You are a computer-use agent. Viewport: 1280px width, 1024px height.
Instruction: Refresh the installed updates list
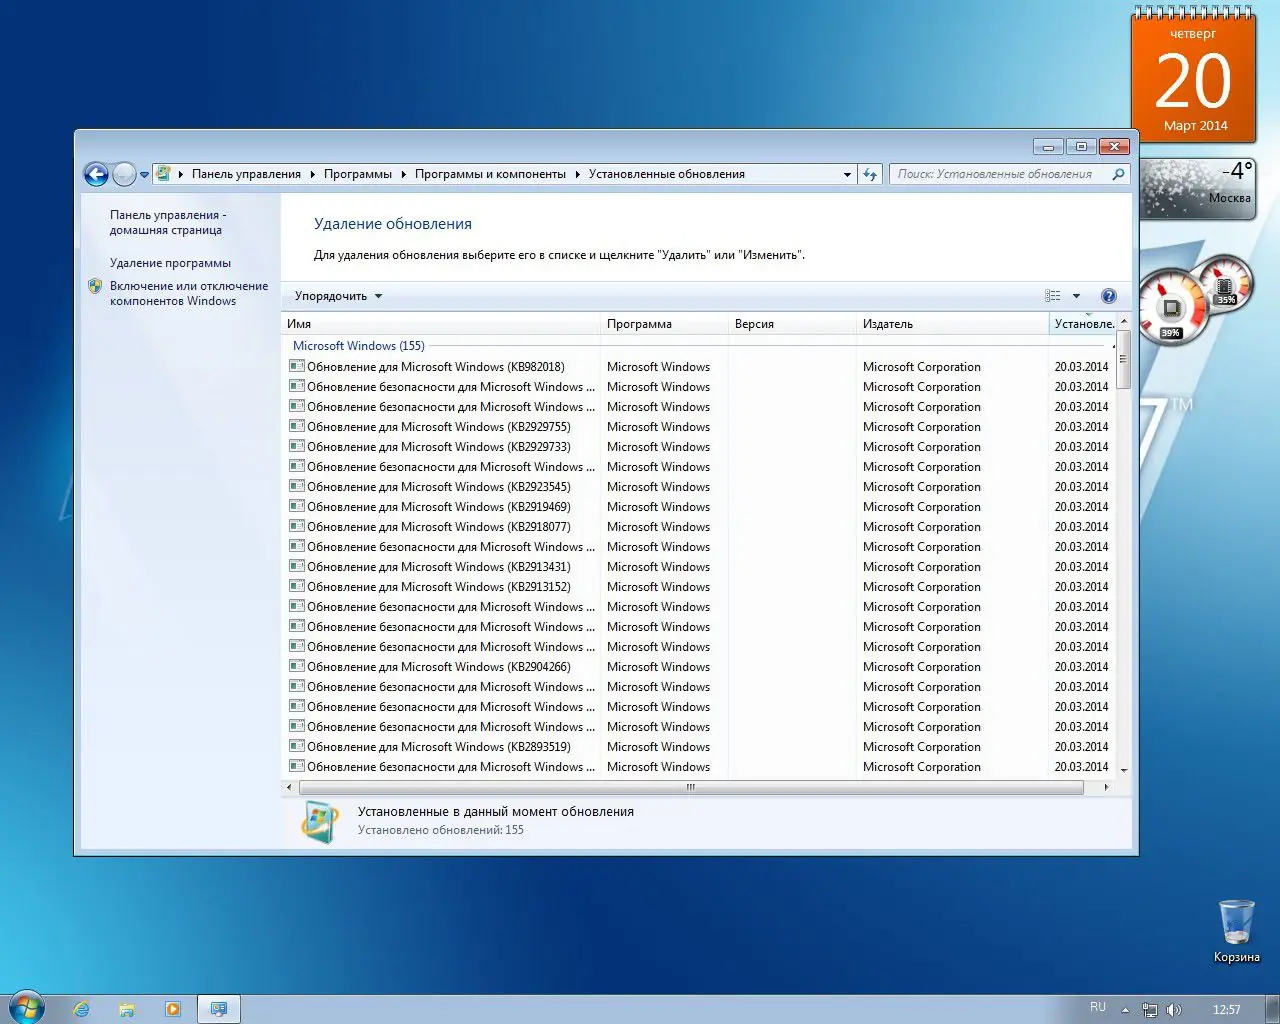(x=870, y=174)
